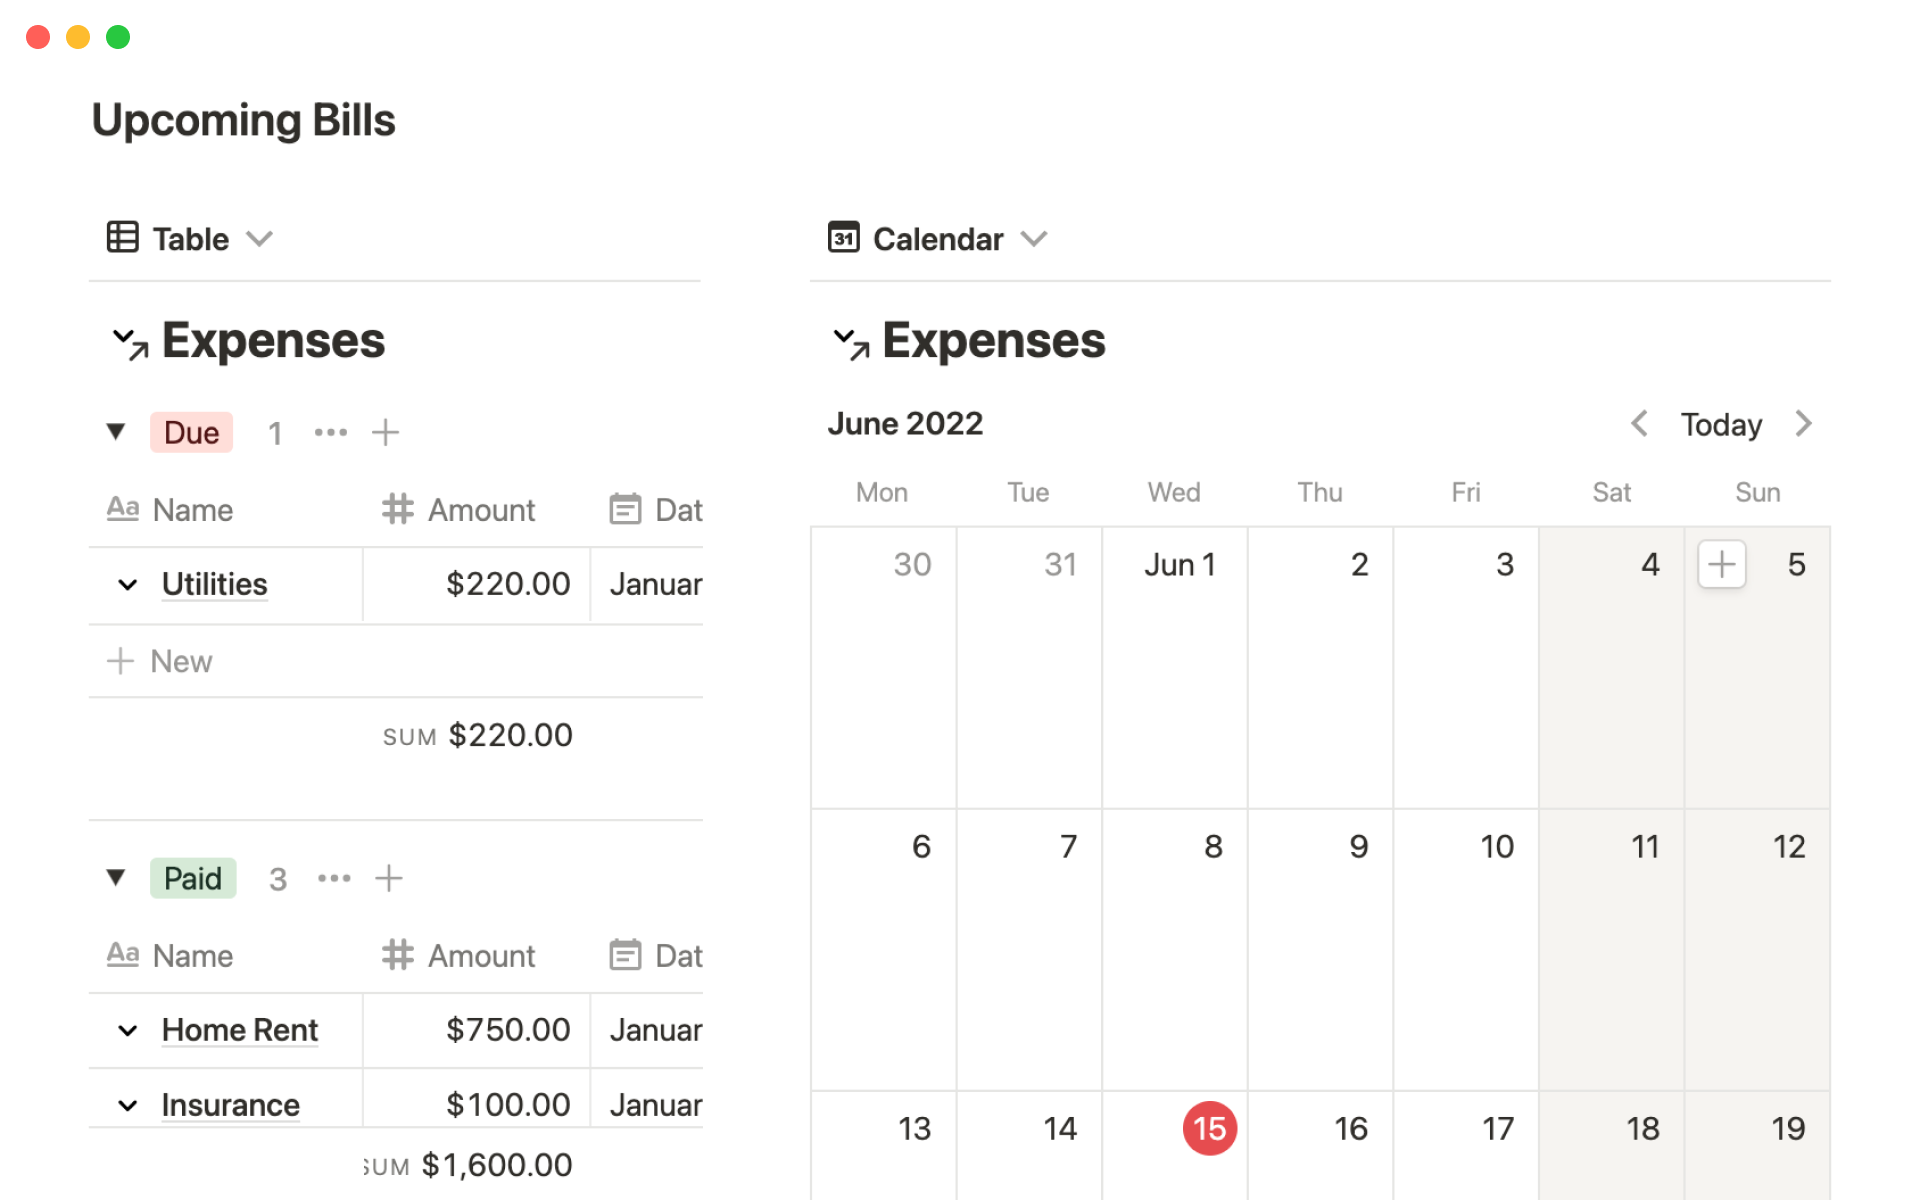Expand the Insurance row chevron
1920x1200 pixels.
tap(126, 1104)
